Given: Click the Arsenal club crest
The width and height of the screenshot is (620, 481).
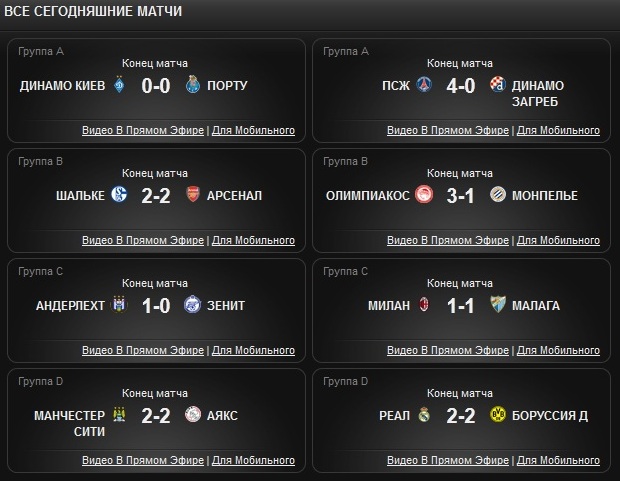Looking at the screenshot, I should [x=193, y=195].
